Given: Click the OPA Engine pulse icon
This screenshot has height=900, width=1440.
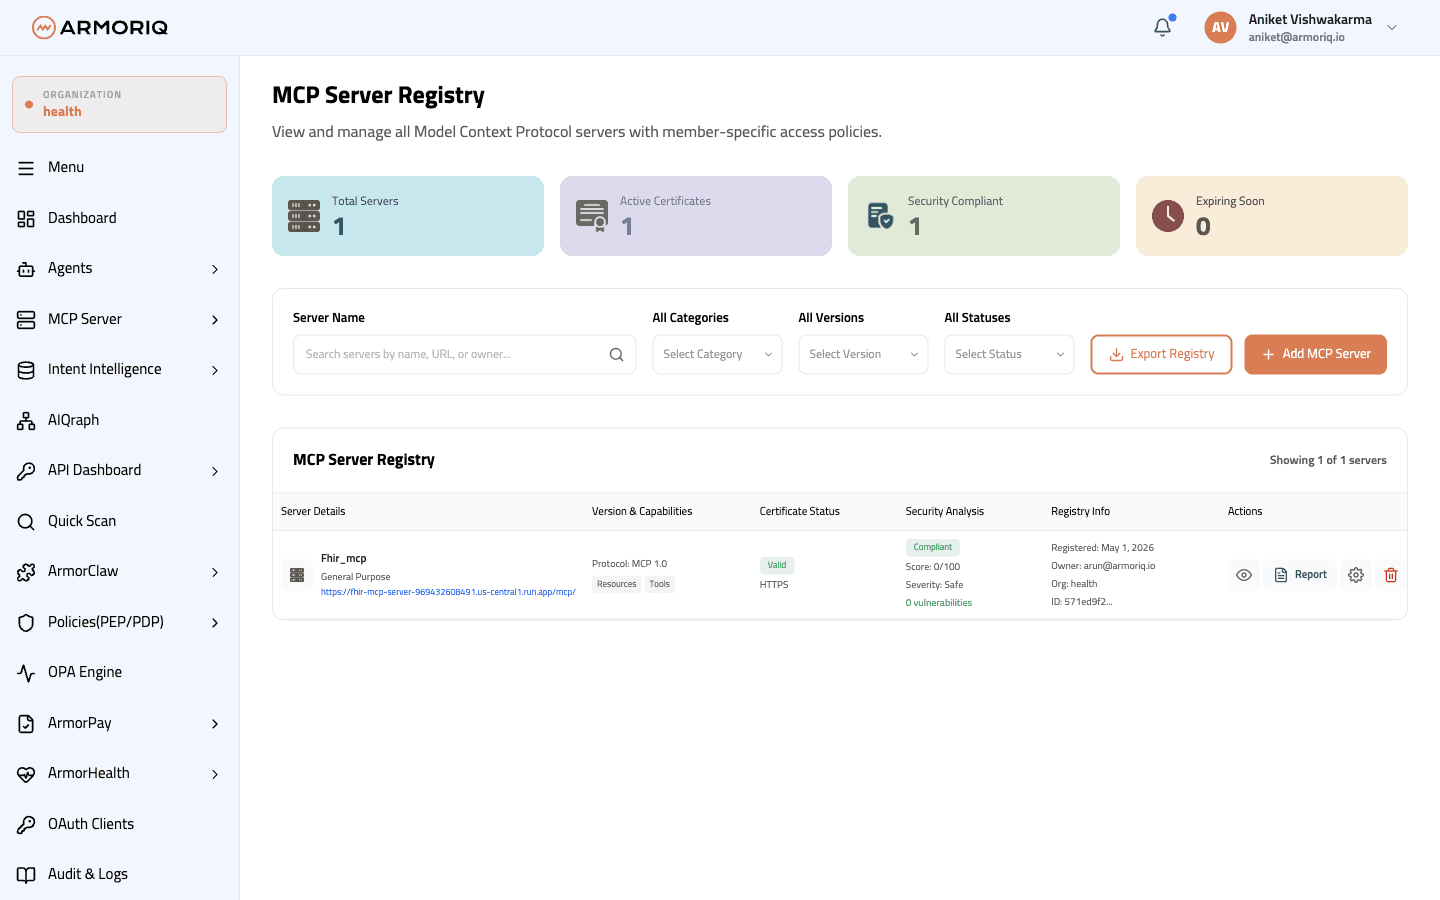Looking at the screenshot, I should tap(26, 673).
